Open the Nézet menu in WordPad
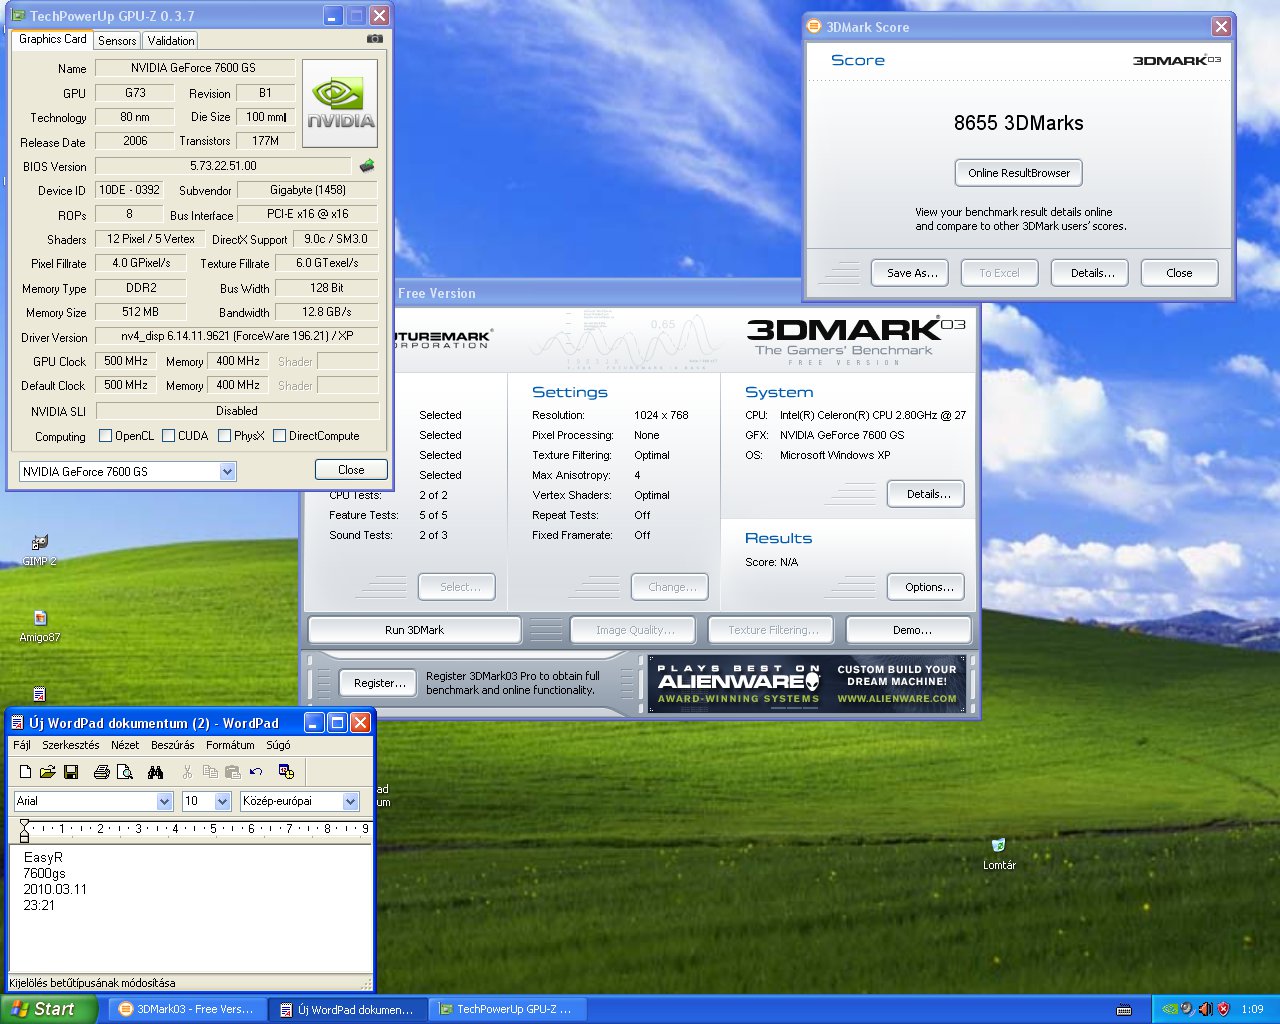 [125, 745]
